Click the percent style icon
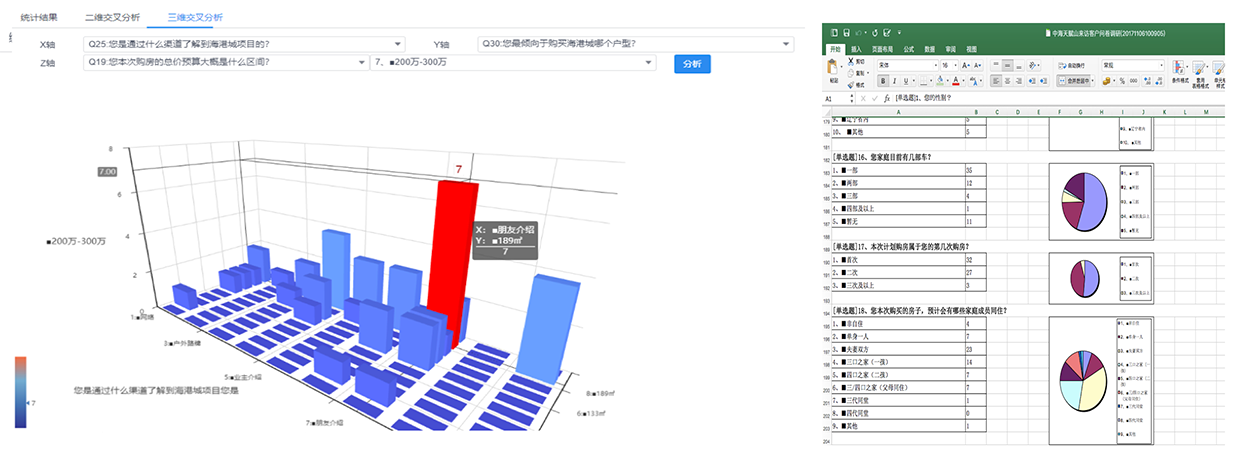 tap(1122, 81)
